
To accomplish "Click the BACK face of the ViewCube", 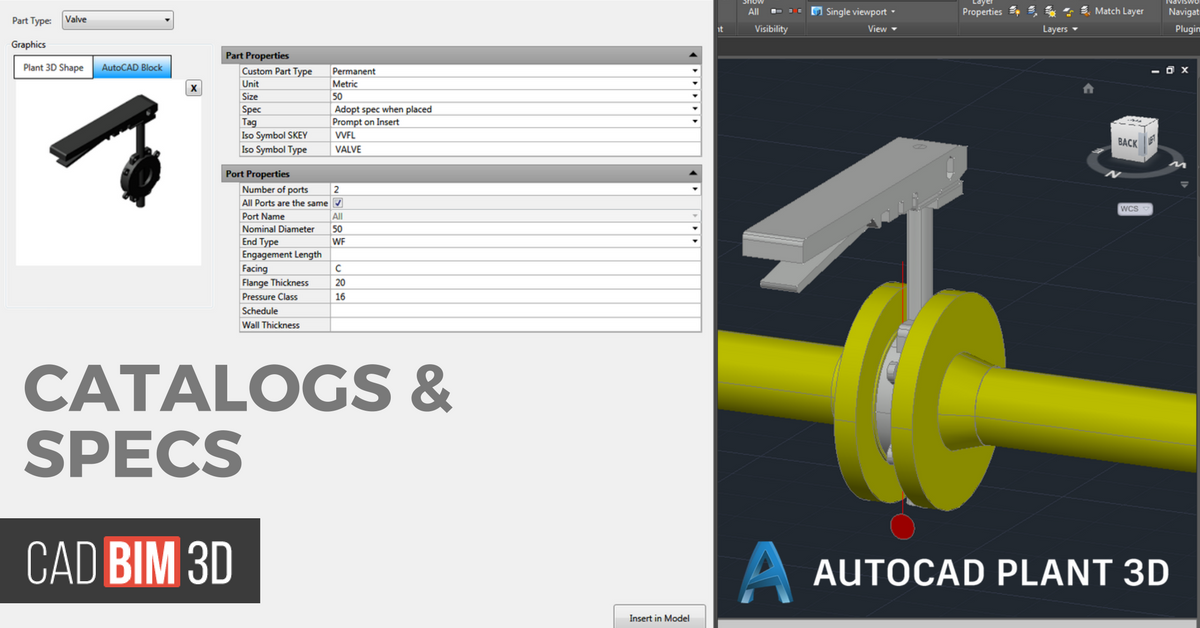I will 1128,142.
